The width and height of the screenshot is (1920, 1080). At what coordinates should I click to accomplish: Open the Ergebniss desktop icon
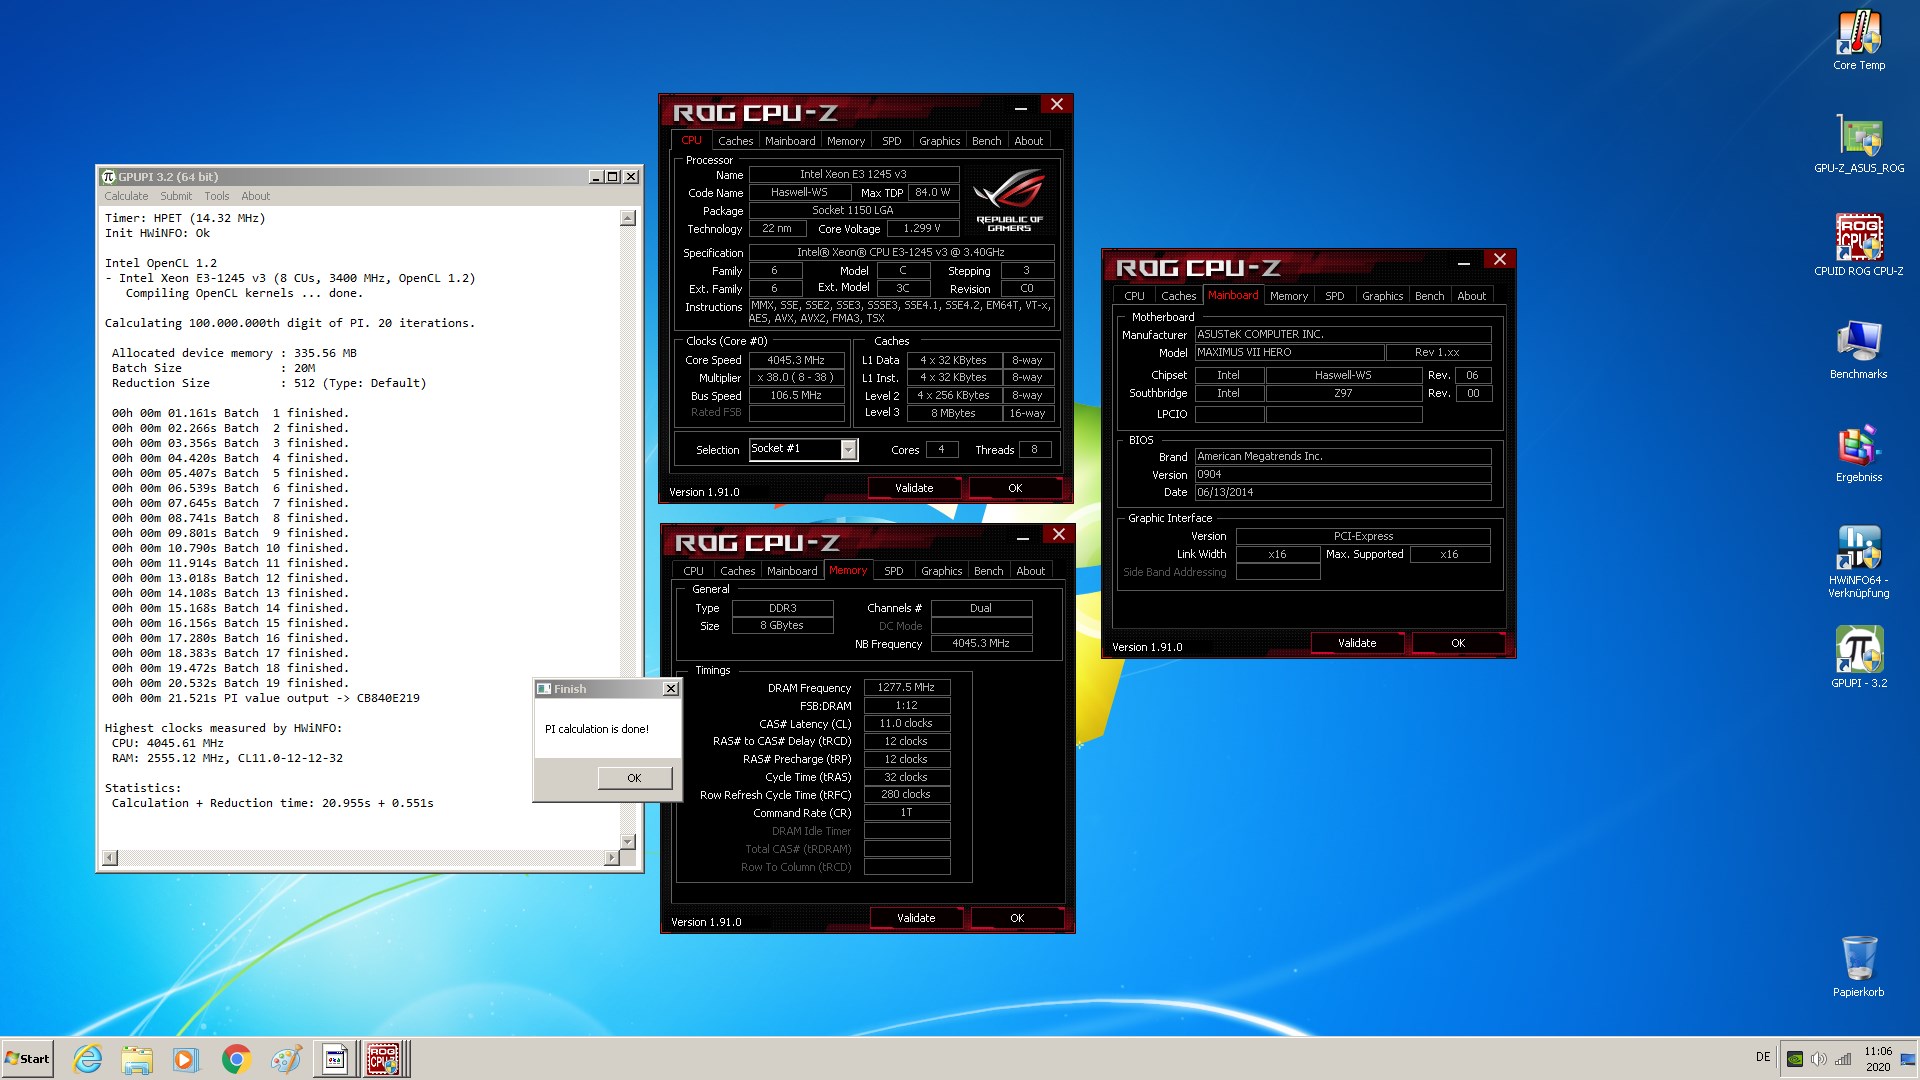[x=1858, y=452]
